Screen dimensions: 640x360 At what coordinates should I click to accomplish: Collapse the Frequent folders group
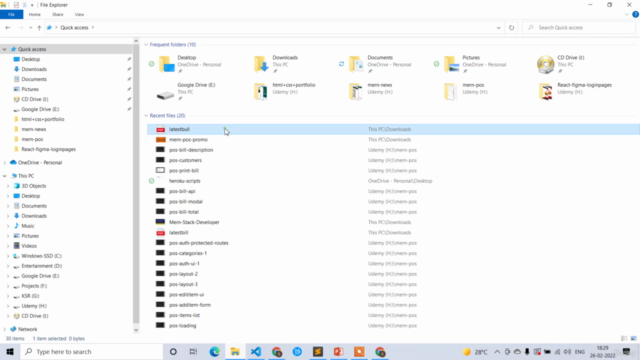[x=146, y=44]
